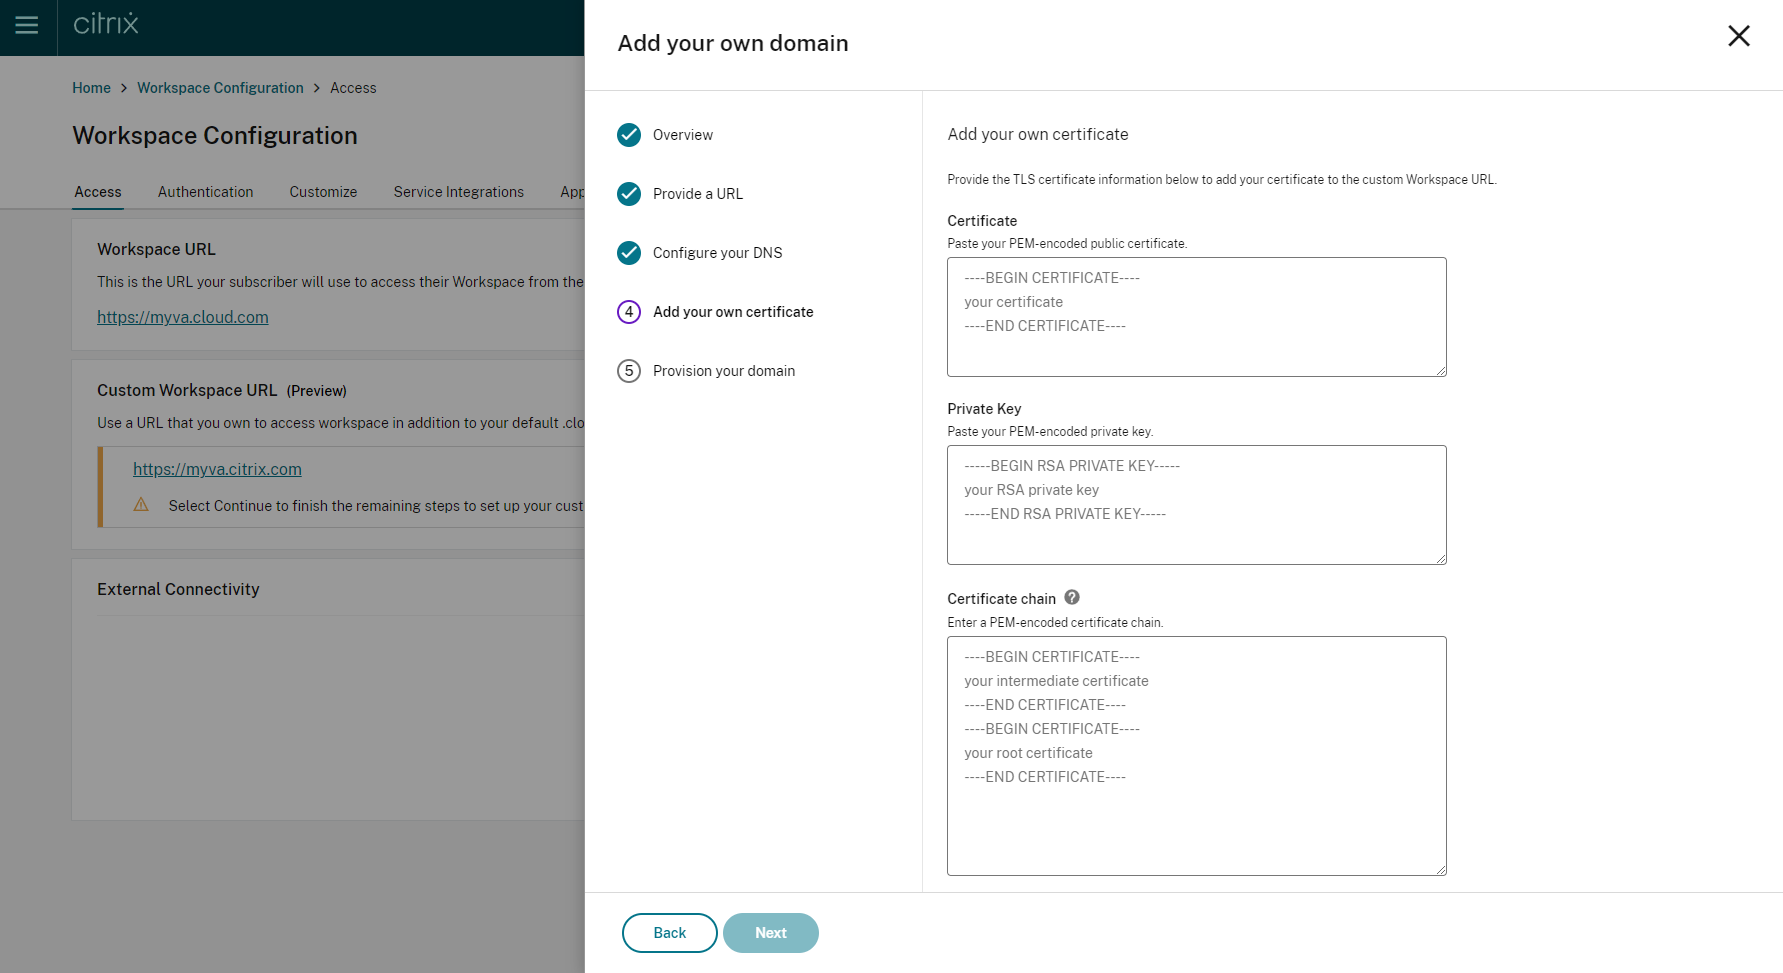This screenshot has width=1783, height=973.
Task: Focus the Private Key text area
Action: pos(1196,505)
